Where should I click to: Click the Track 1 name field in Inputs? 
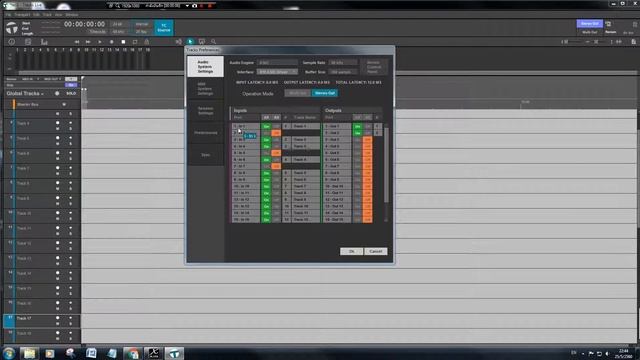[305, 127]
